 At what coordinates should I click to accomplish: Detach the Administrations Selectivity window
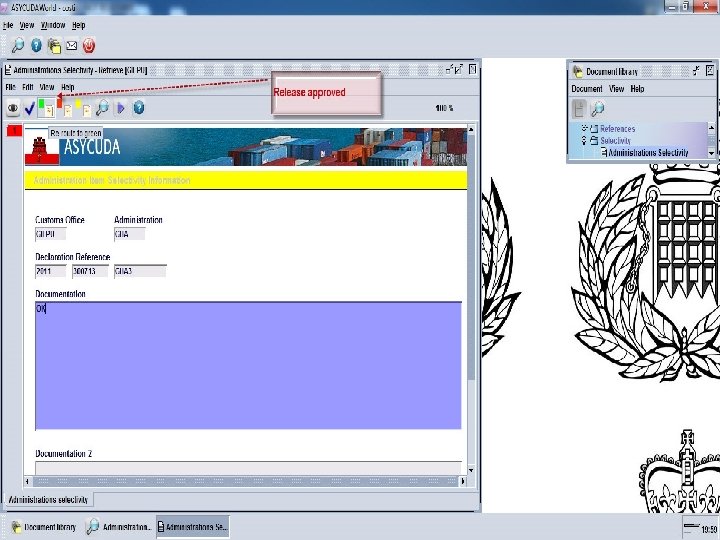click(449, 70)
